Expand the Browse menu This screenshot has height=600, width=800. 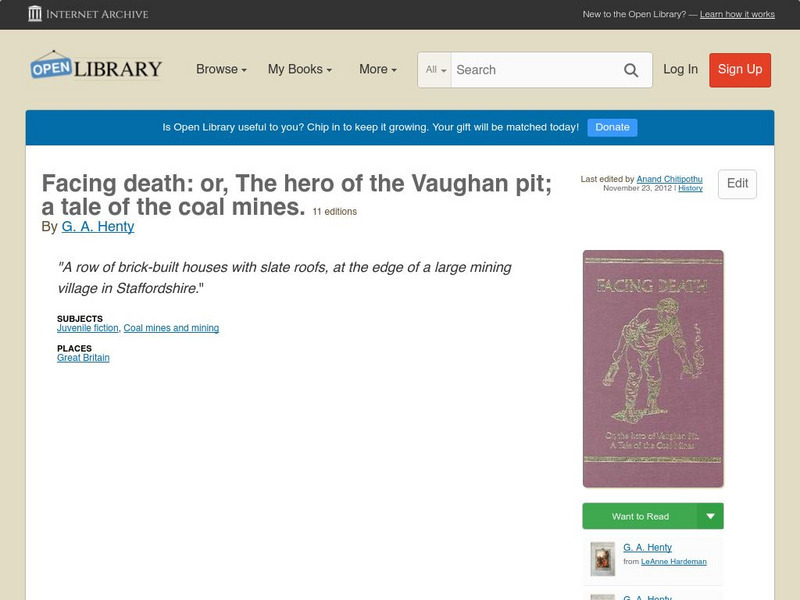221,69
